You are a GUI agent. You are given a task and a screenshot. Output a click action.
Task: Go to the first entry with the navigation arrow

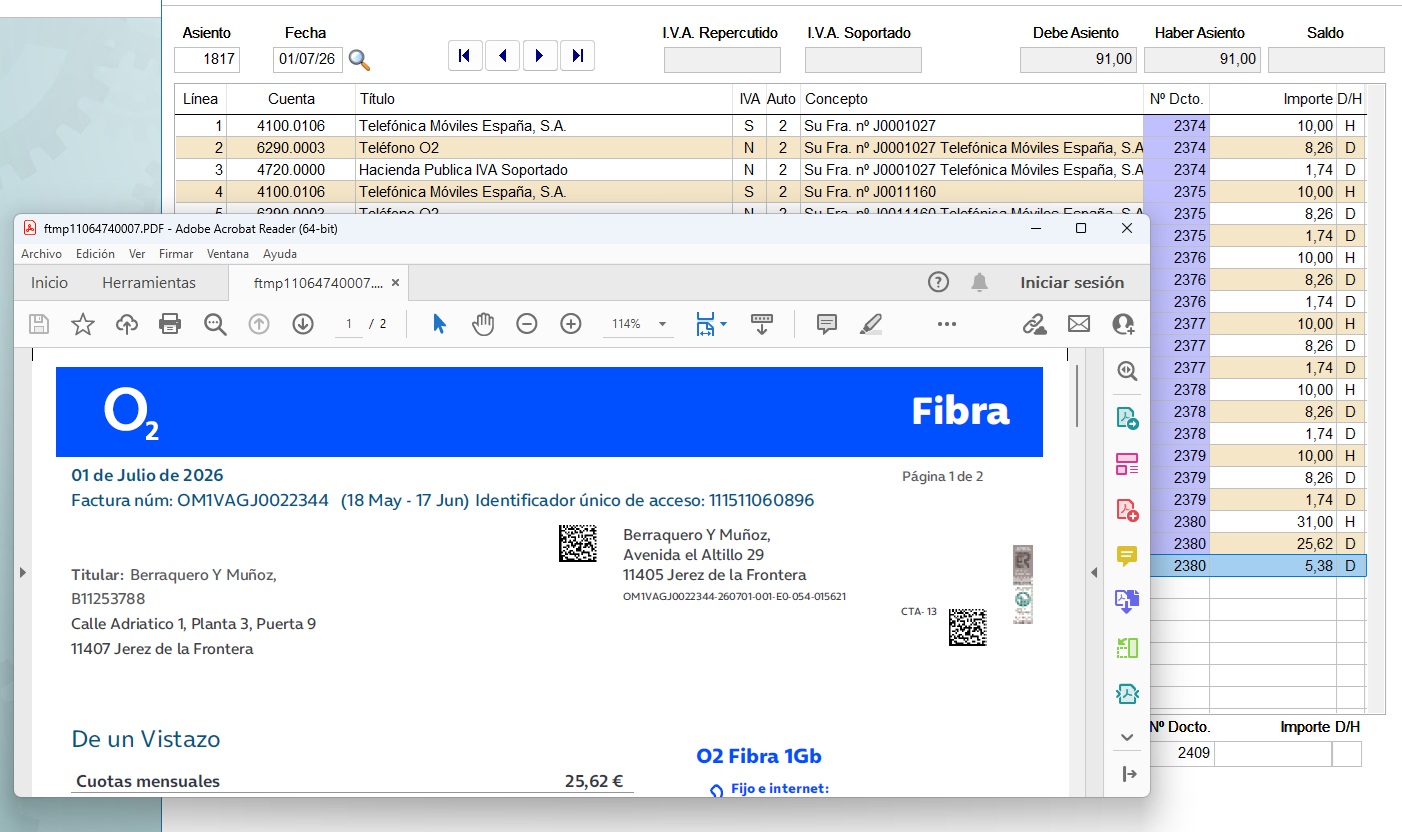coord(465,56)
